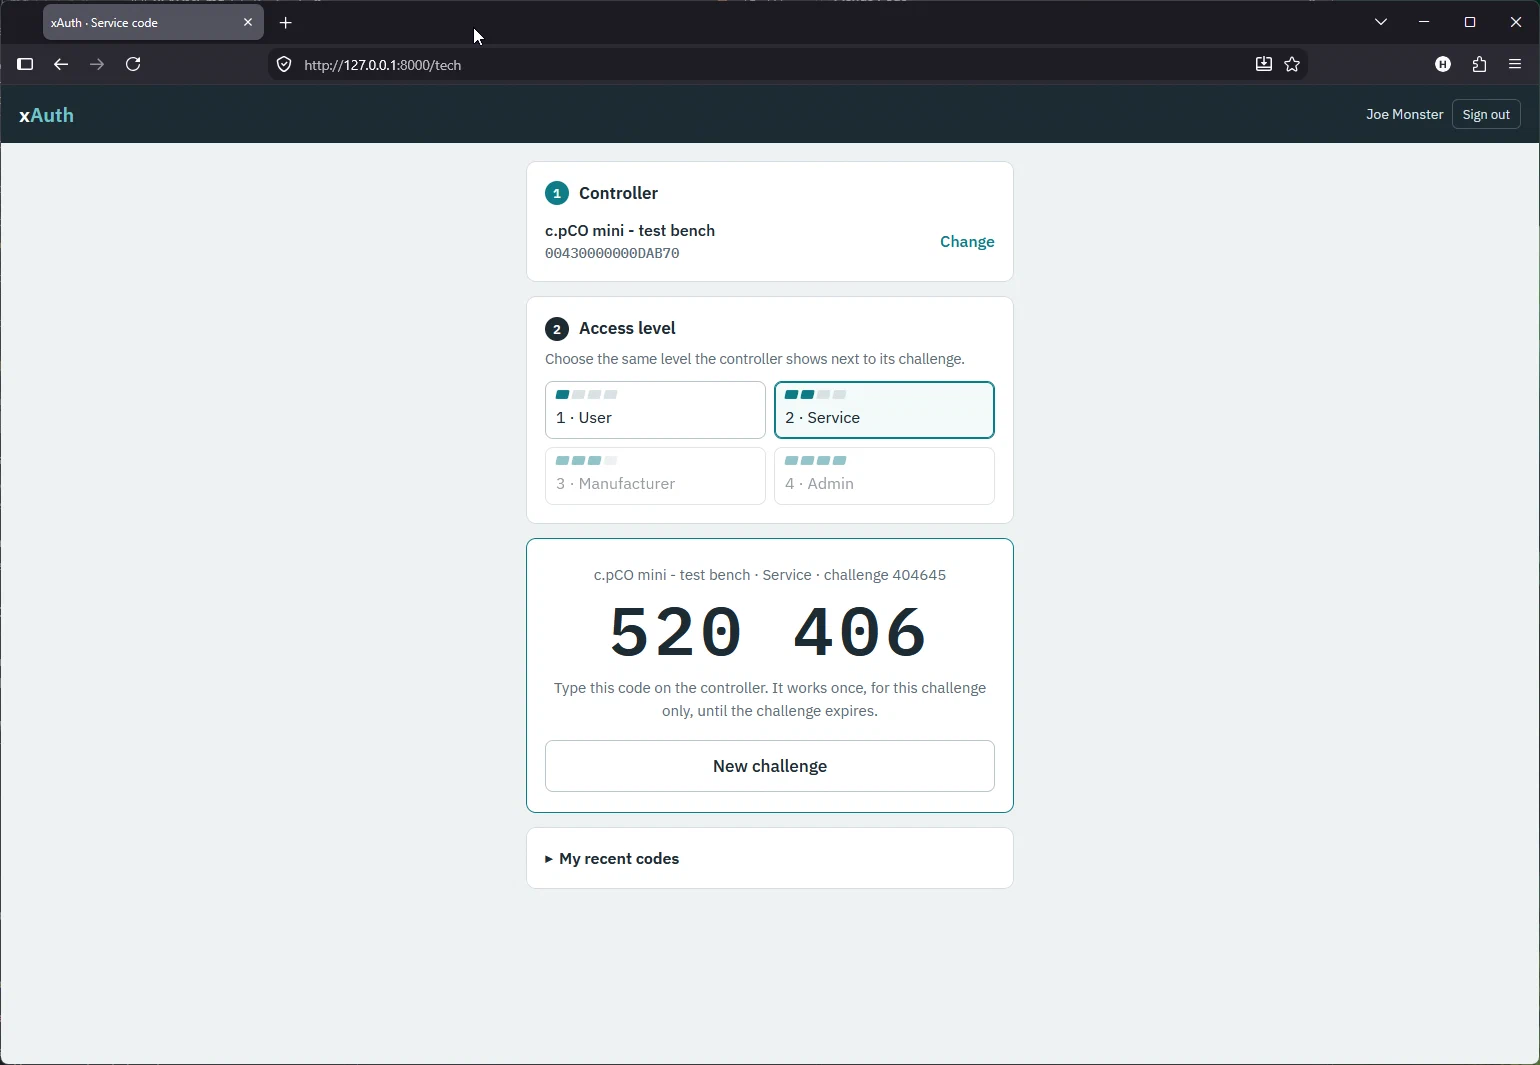Viewport: 1540px width, 1065px height.
Task: Open the list all tabs dropdown arrow
Action: [x=1381, y=22]
